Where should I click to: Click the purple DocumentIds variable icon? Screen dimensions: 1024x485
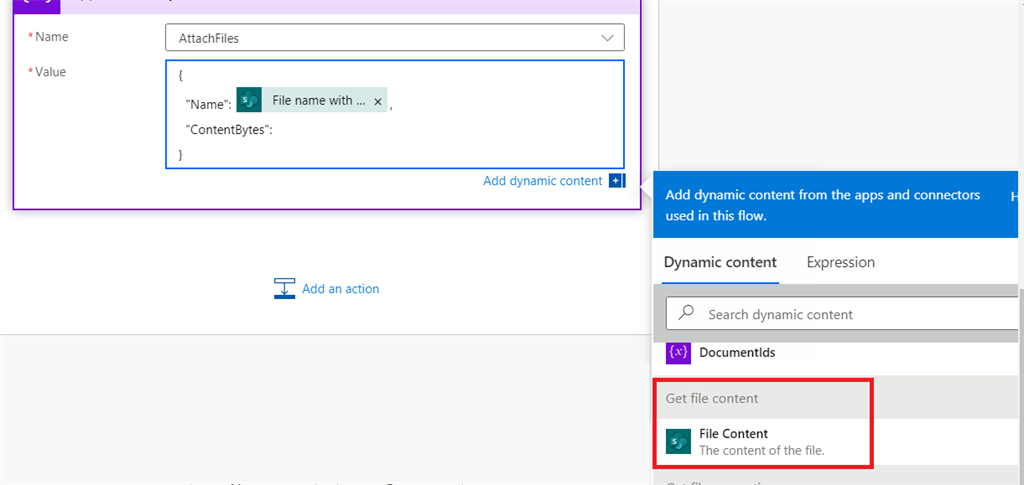pos(679,352)
